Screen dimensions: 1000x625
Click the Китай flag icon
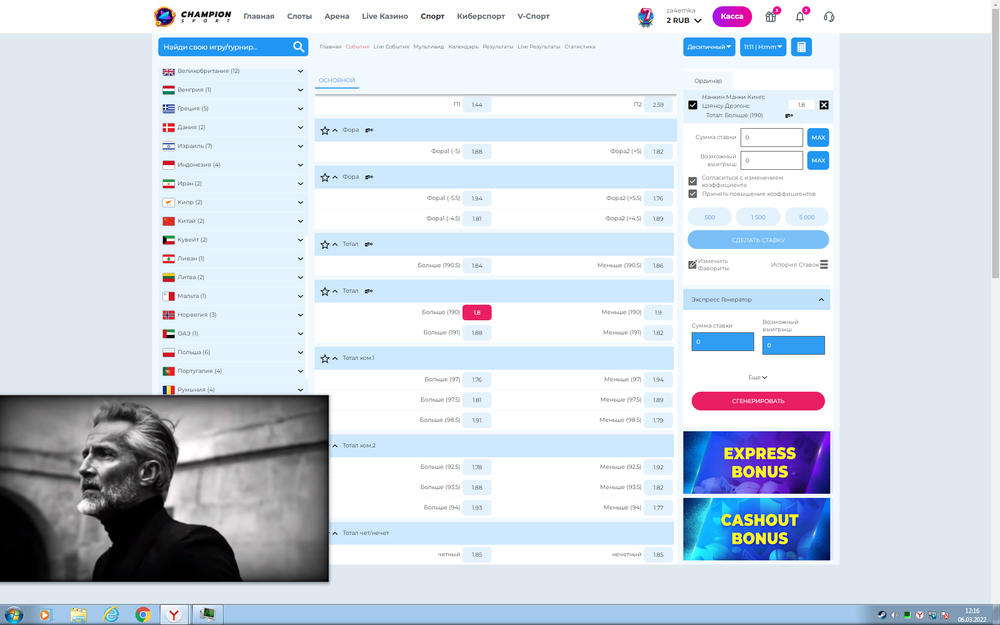tap(168, 221)
